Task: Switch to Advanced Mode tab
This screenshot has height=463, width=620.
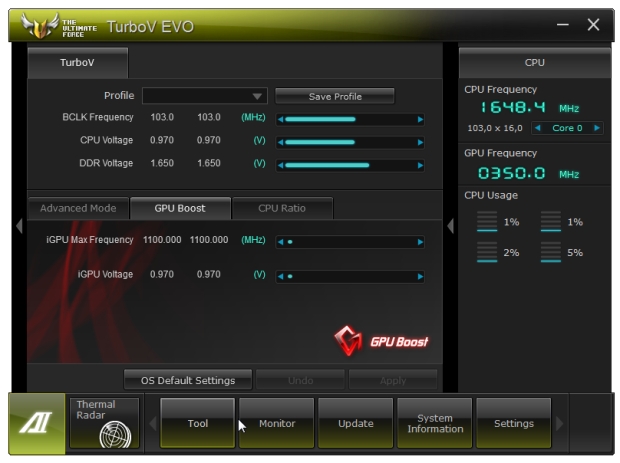Action: pyautogui.click(x=78, y=208)
